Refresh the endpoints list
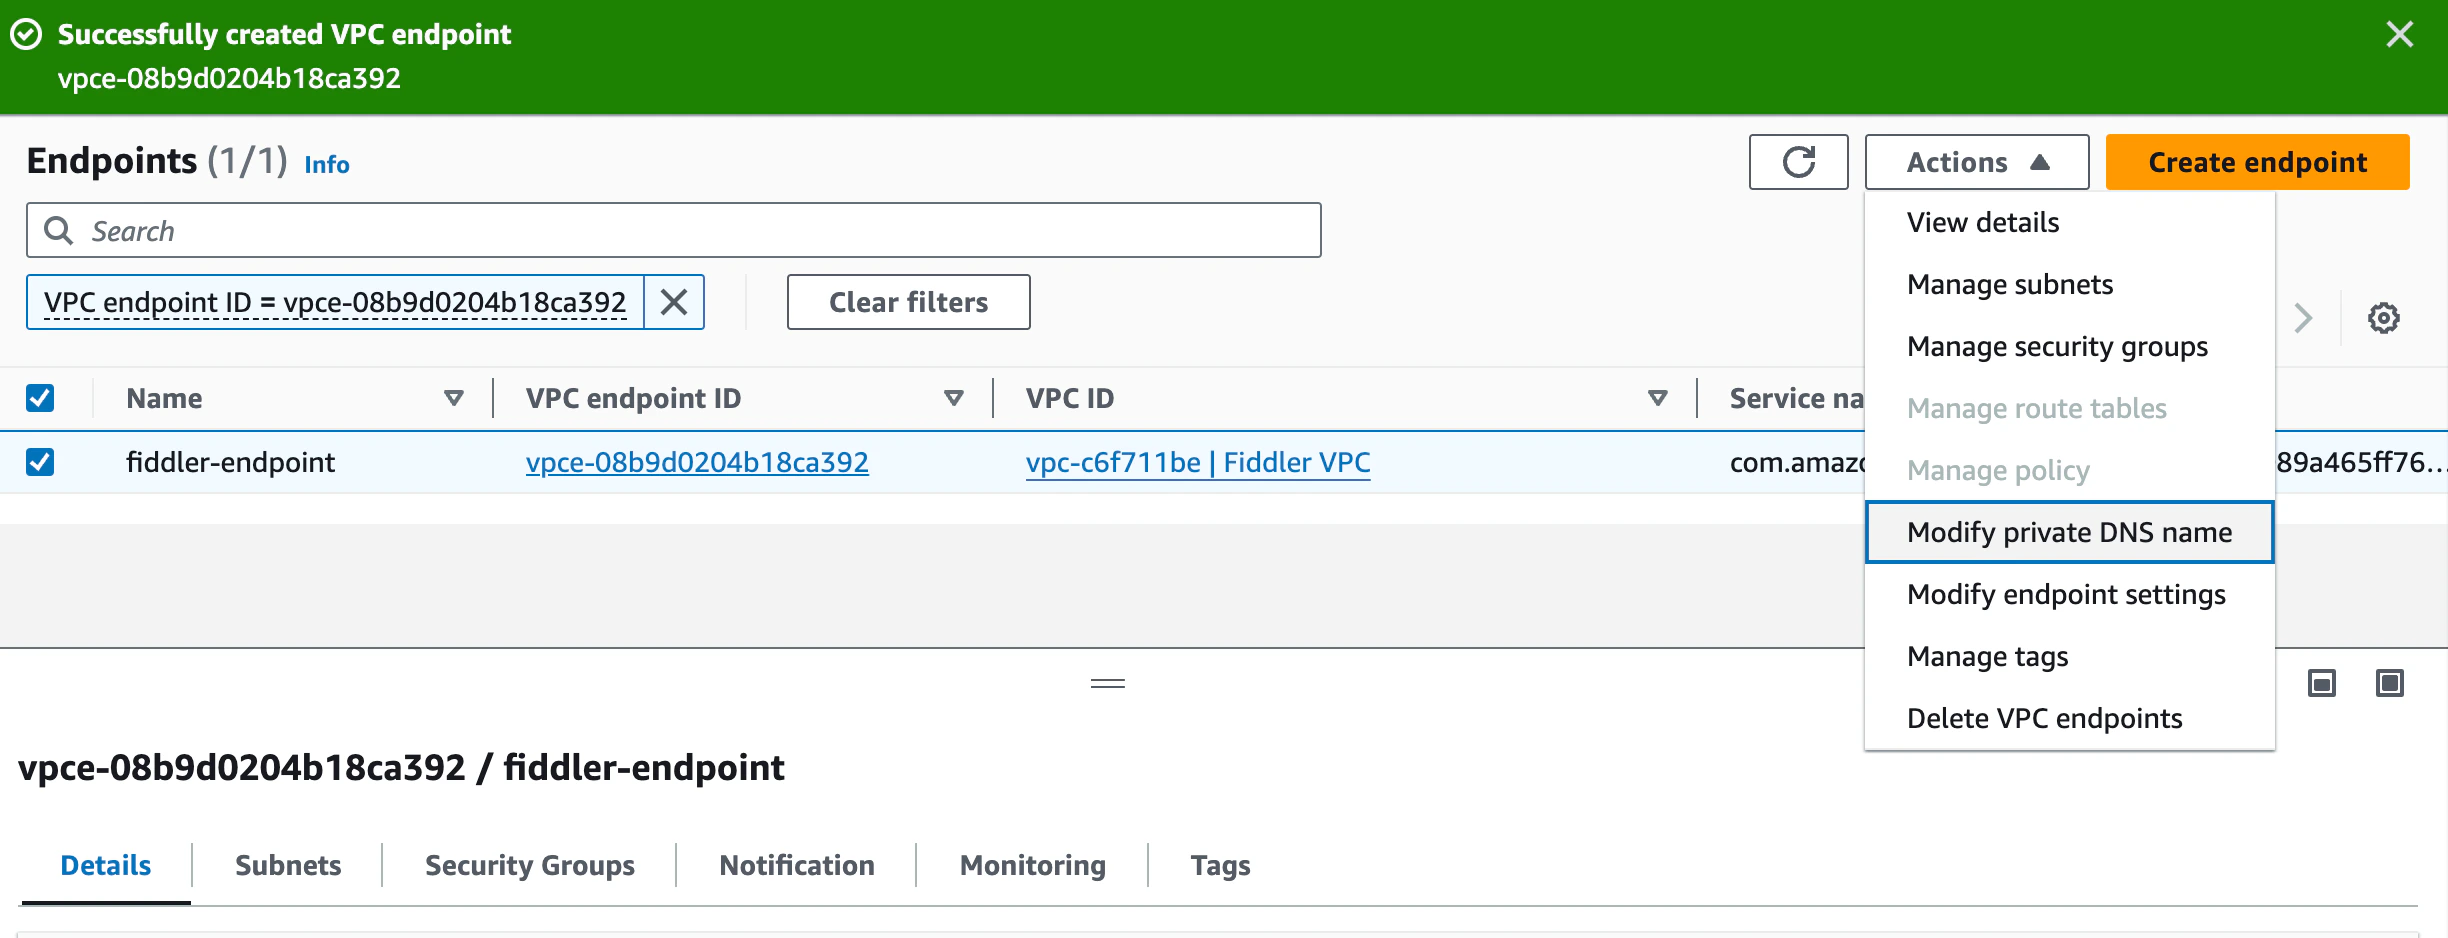The height and width of the screenshot is (938, 2448). pos(1798,162)
